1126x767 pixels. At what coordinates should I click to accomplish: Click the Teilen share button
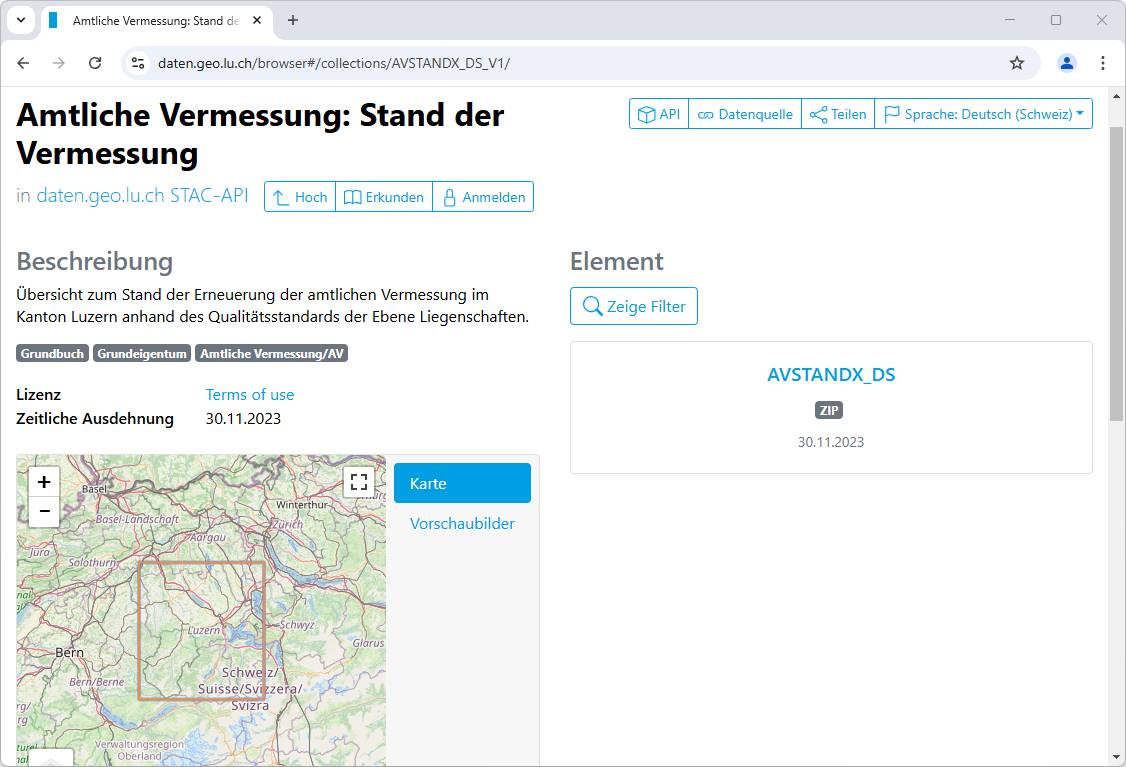[838, 114]
